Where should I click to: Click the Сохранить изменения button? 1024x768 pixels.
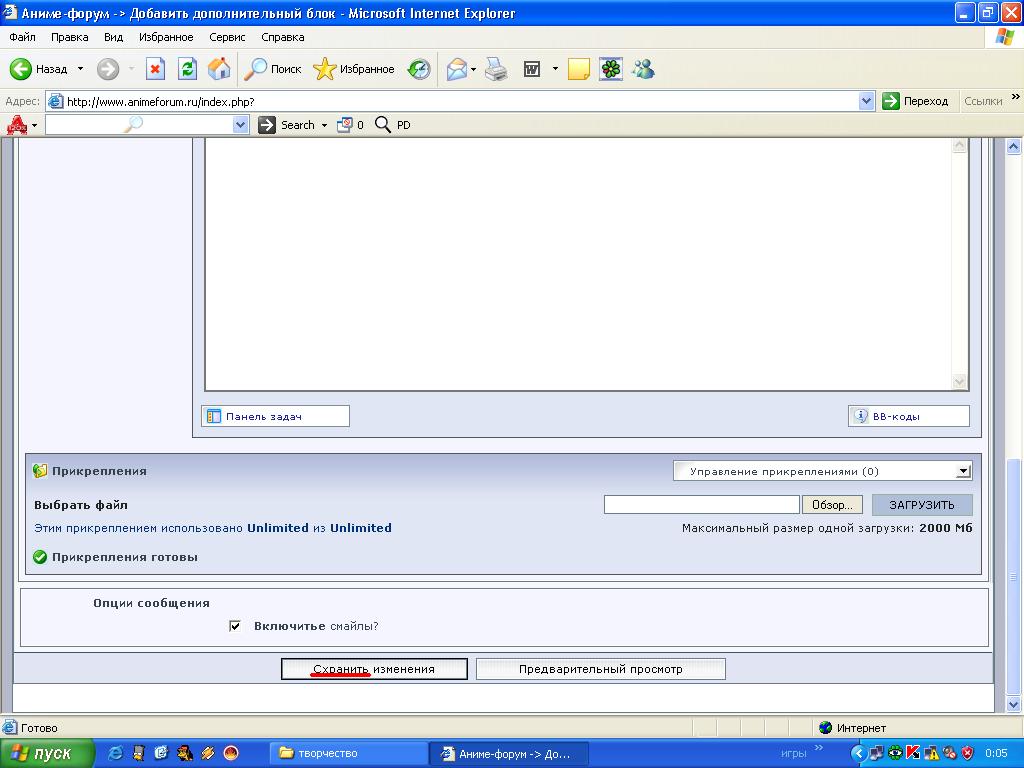pyautogui.click(x=374, y=669)
